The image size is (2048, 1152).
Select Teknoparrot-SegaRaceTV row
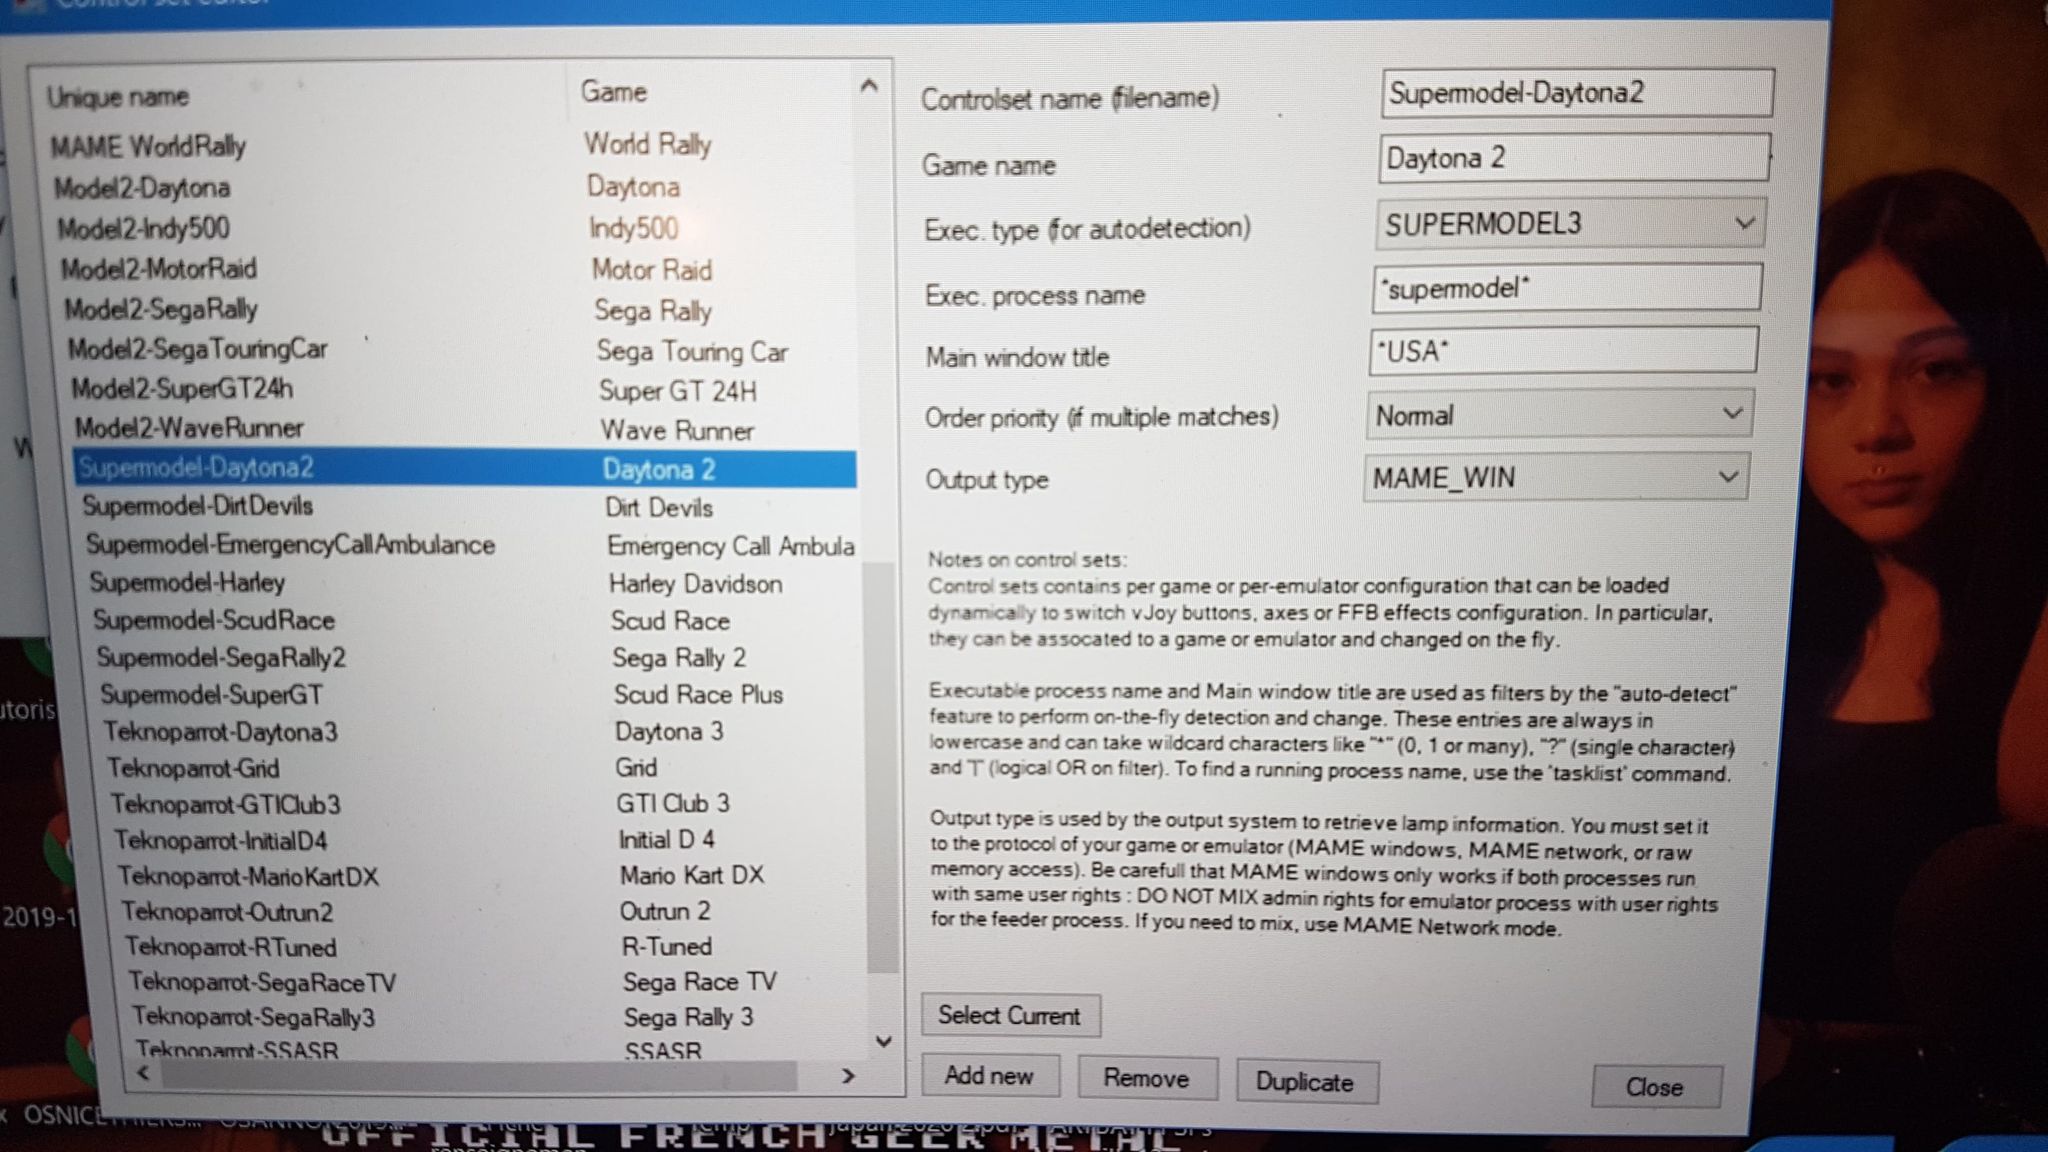[x=494, y=982]
